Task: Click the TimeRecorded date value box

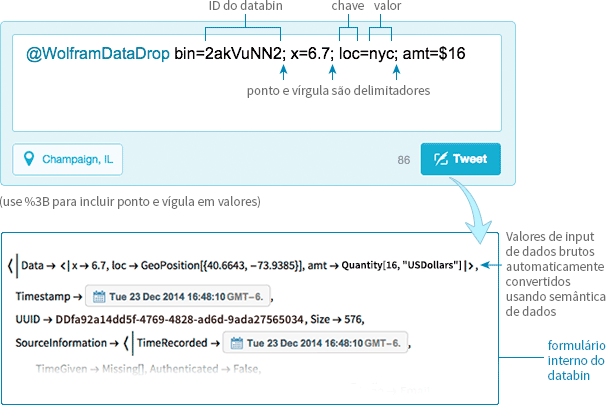Action: [315, 343]
